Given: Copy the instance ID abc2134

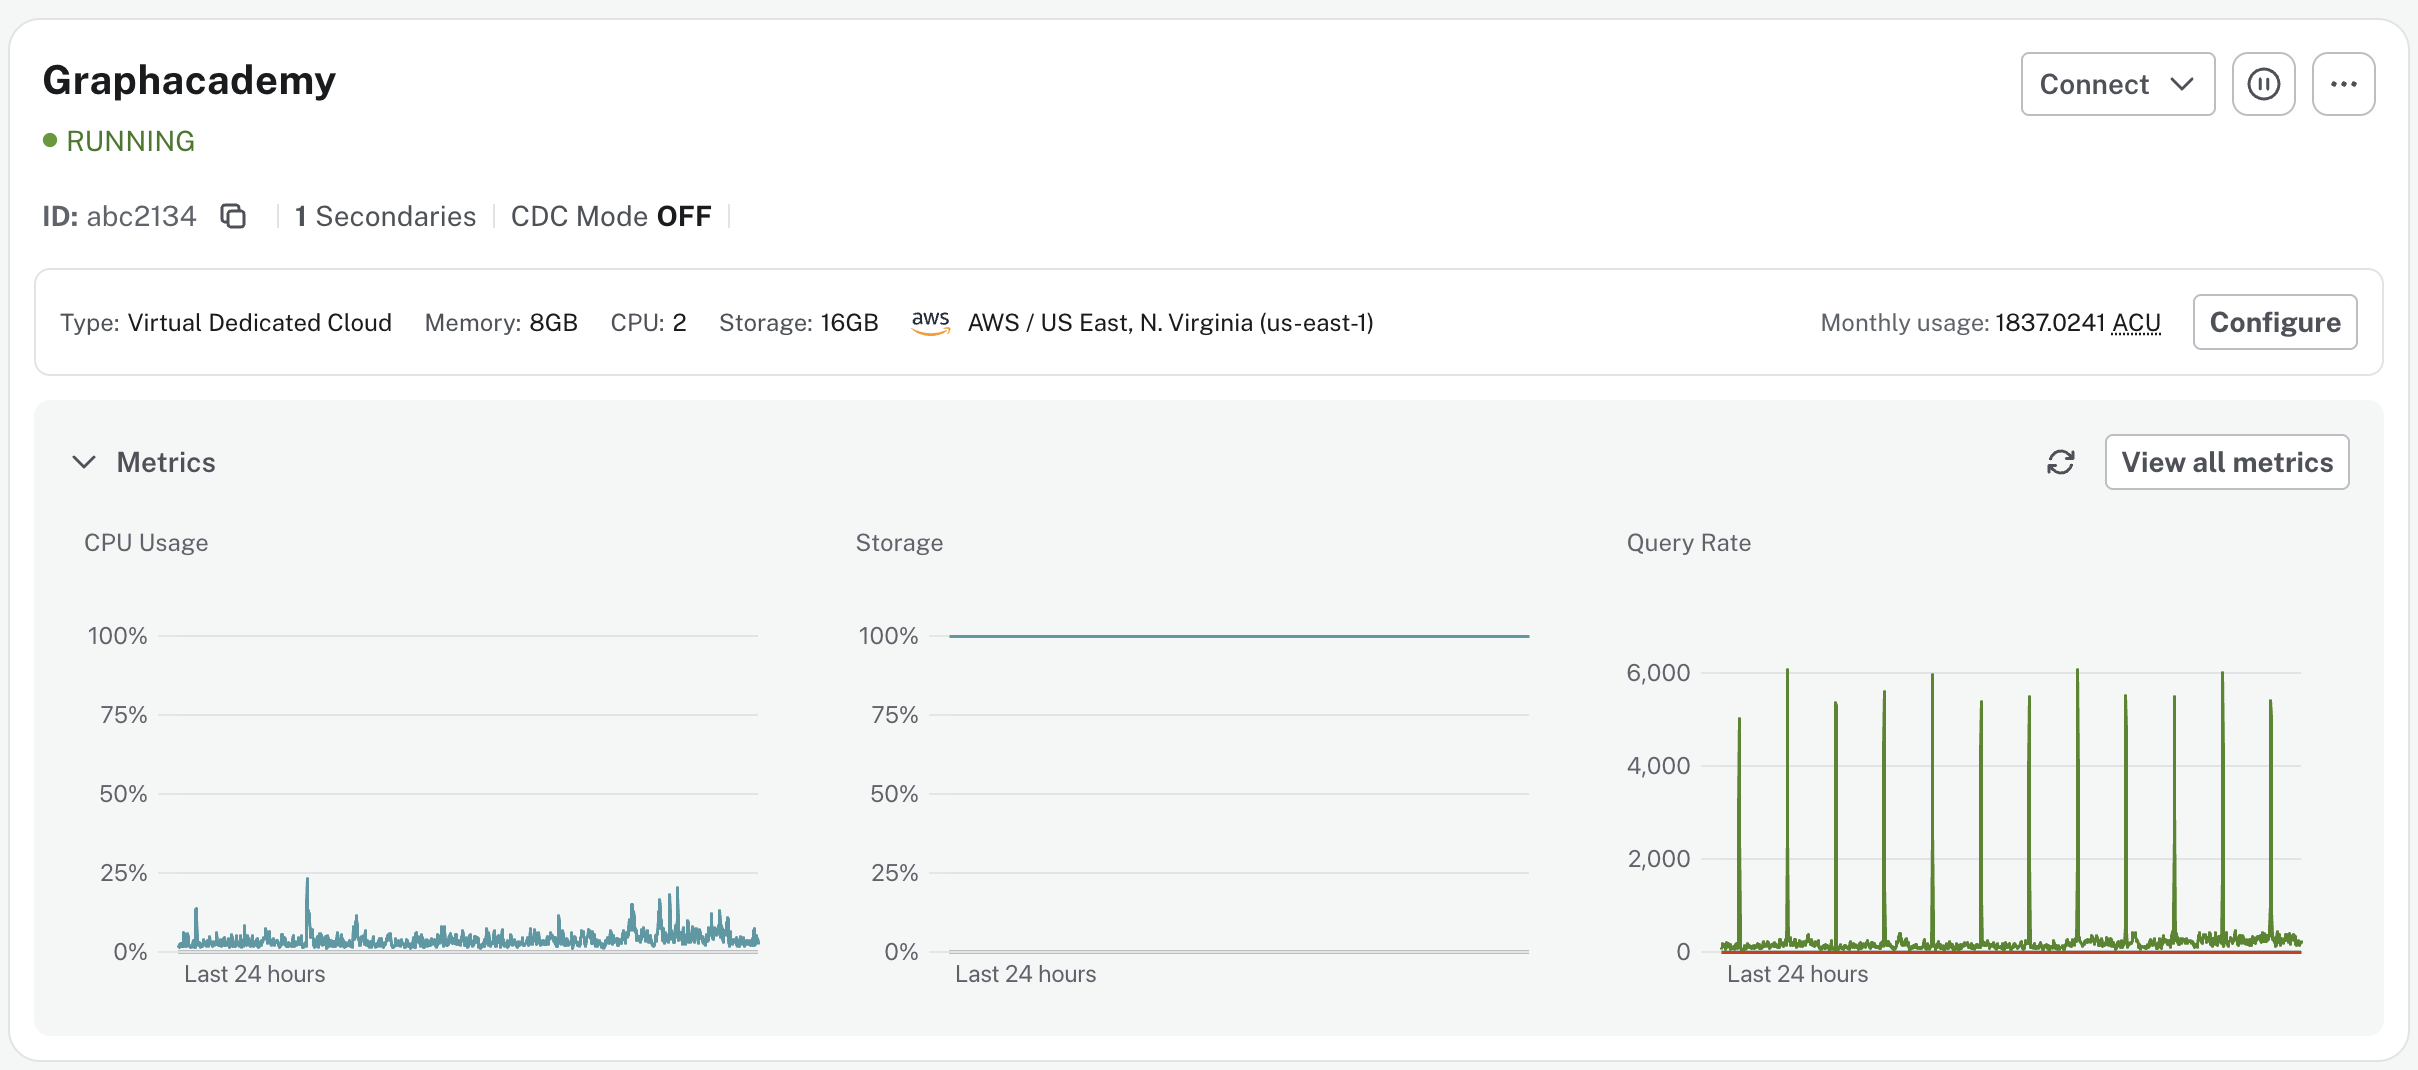Looking at the screenshot, I should point(233,216).
